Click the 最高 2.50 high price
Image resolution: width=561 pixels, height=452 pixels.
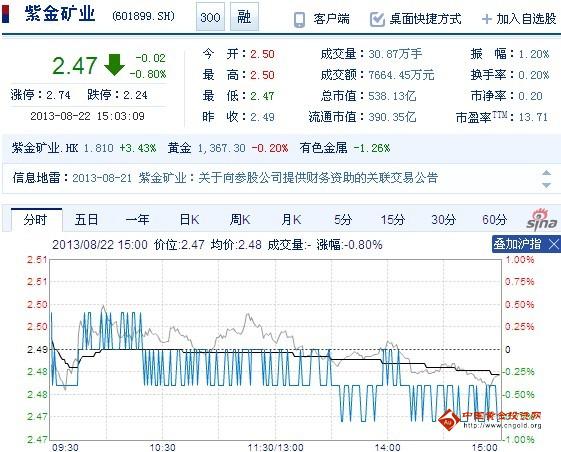click(x=262, y=75)
